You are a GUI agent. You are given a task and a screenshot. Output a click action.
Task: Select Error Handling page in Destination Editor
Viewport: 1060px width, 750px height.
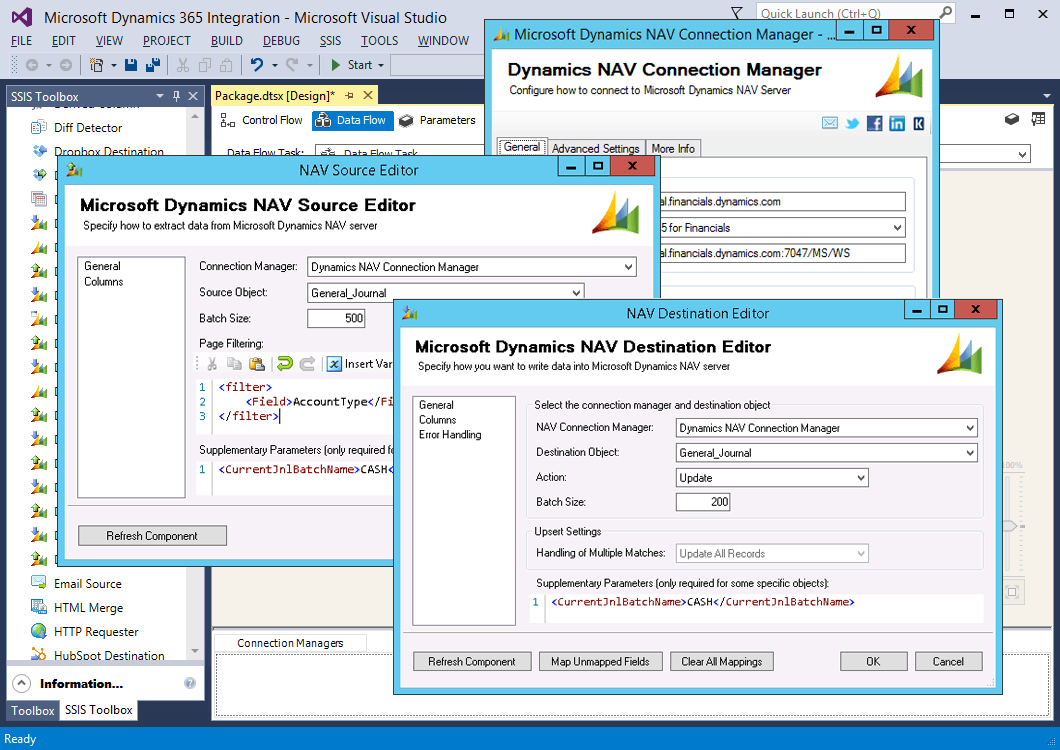tap(450, 434)
